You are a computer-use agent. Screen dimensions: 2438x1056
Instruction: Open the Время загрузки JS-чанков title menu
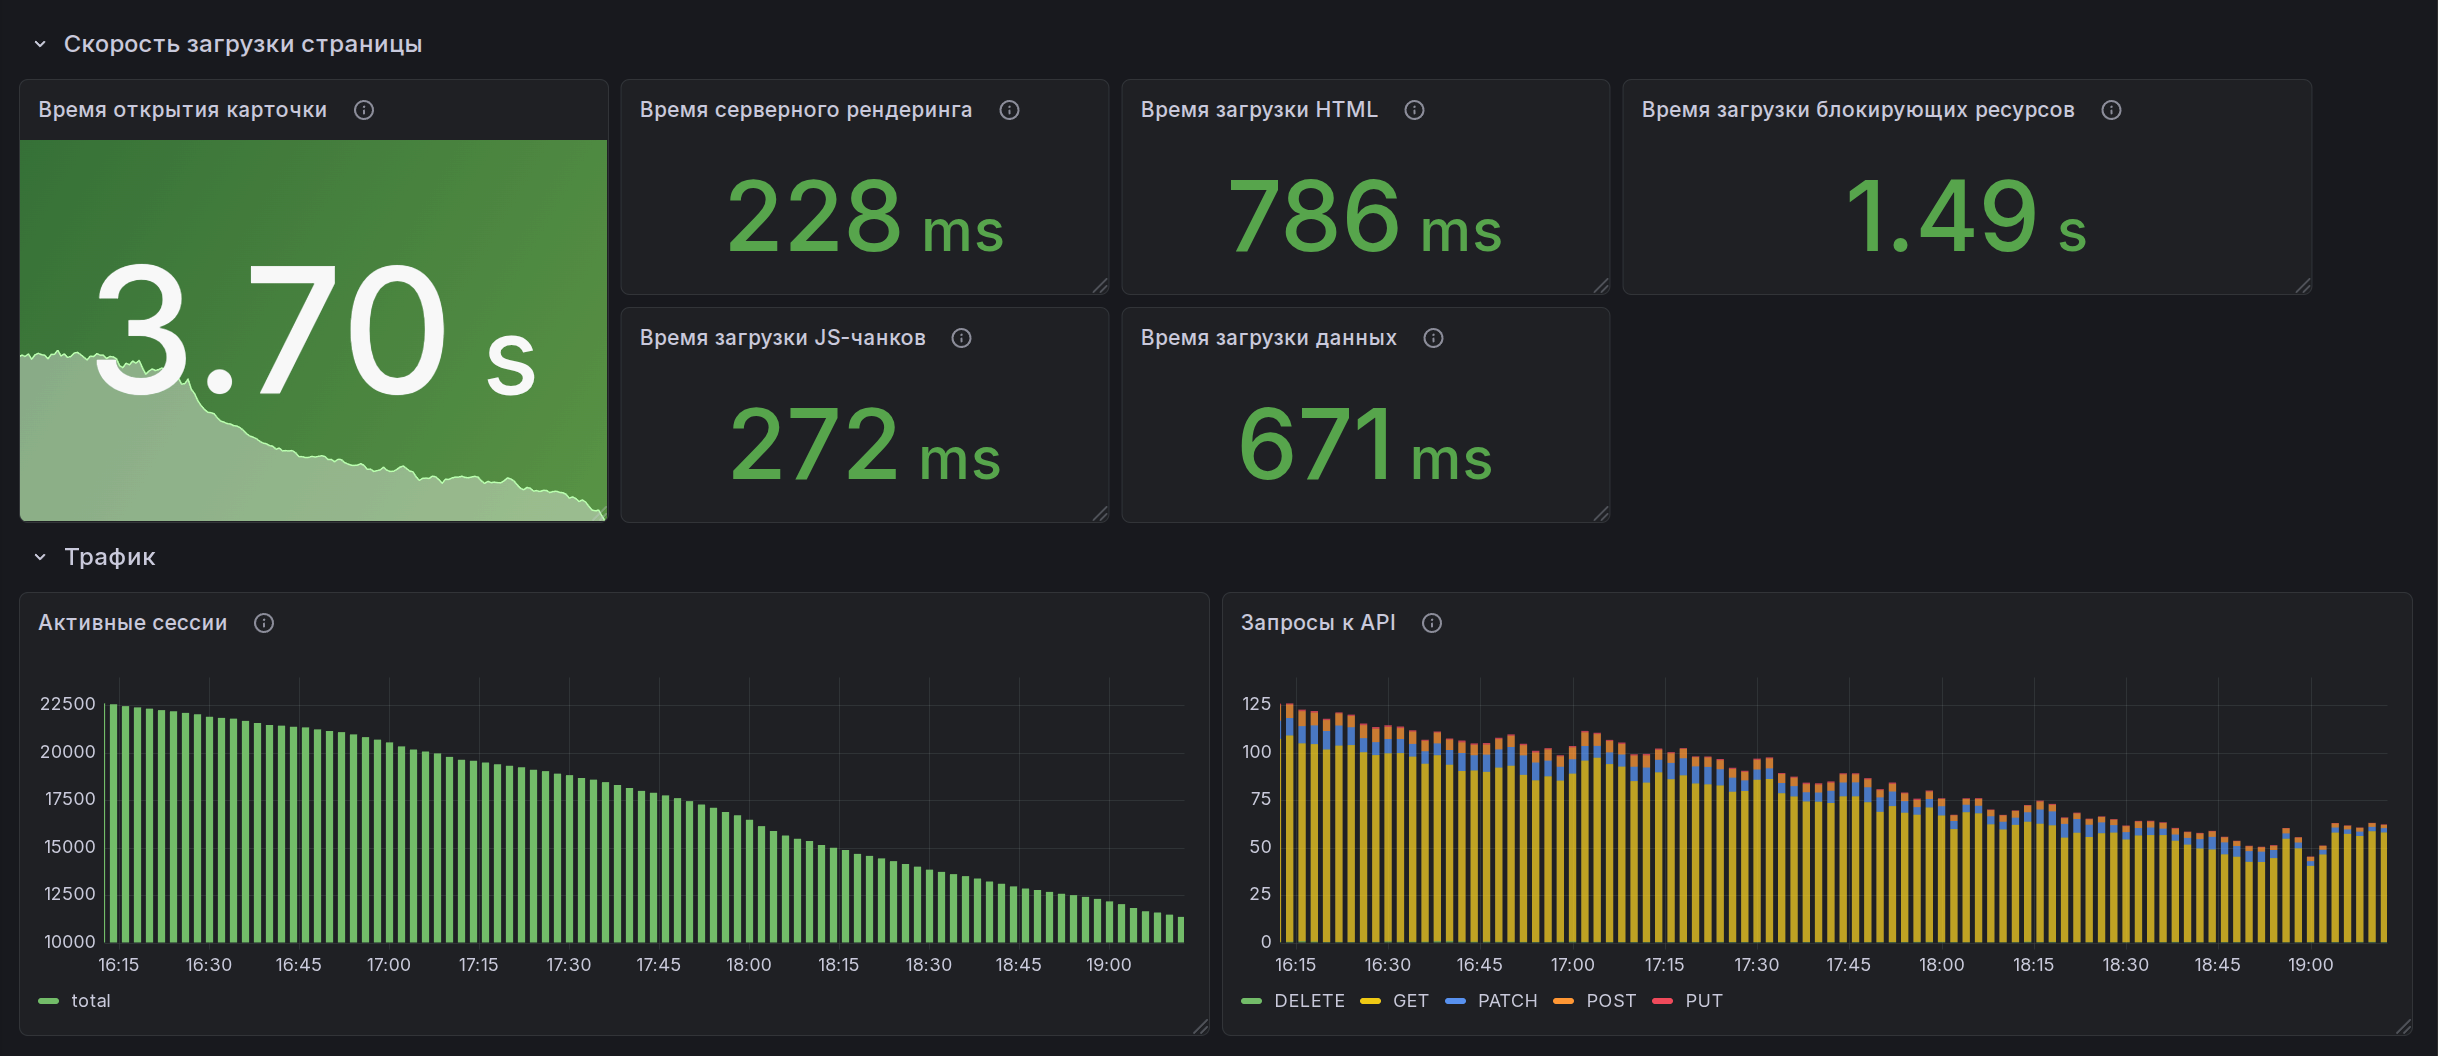(783, 338)
